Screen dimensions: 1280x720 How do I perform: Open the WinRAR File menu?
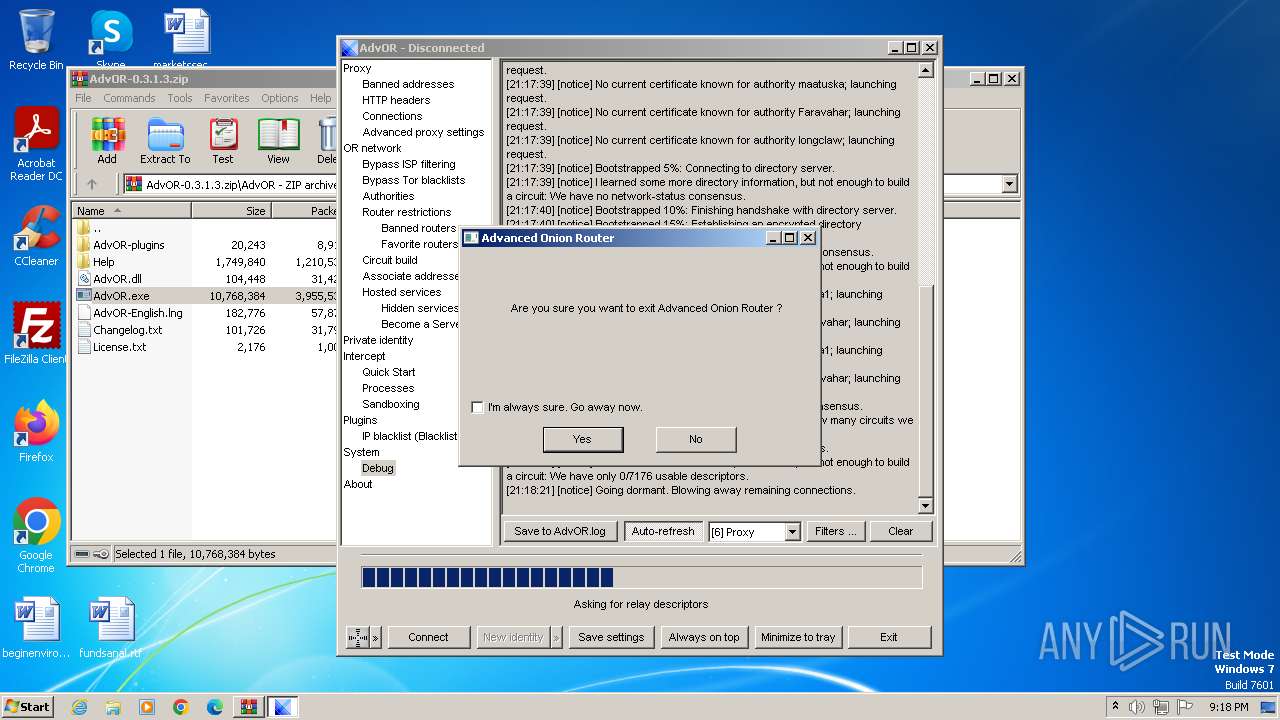[x=83, y=98]
